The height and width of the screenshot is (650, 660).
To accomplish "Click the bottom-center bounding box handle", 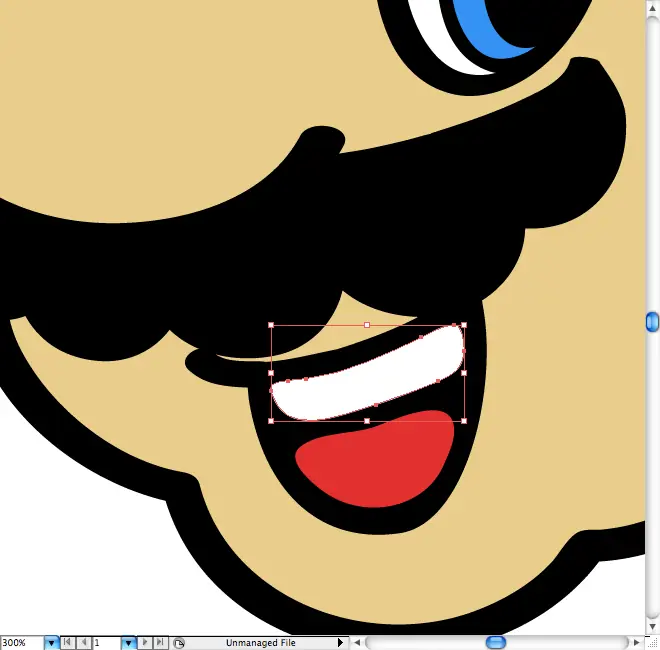I will click(367, 421).
